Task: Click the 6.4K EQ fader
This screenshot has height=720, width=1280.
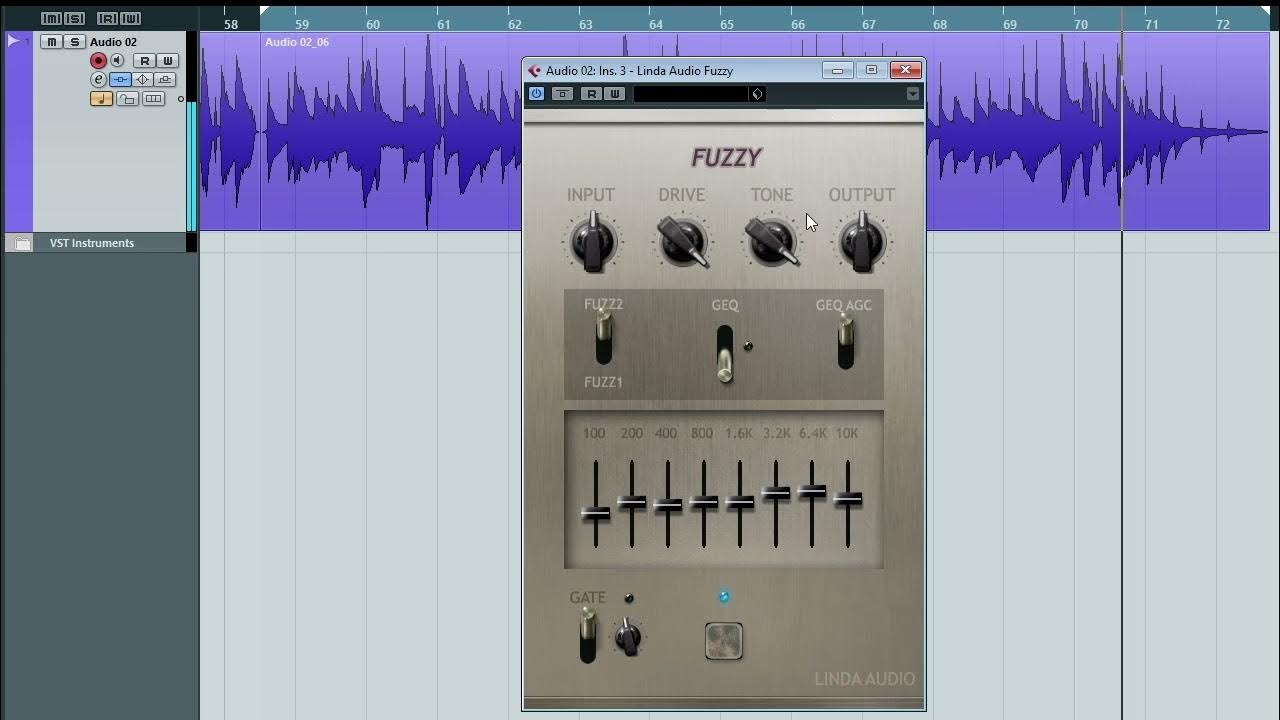Action: click(x=812, y=491)
